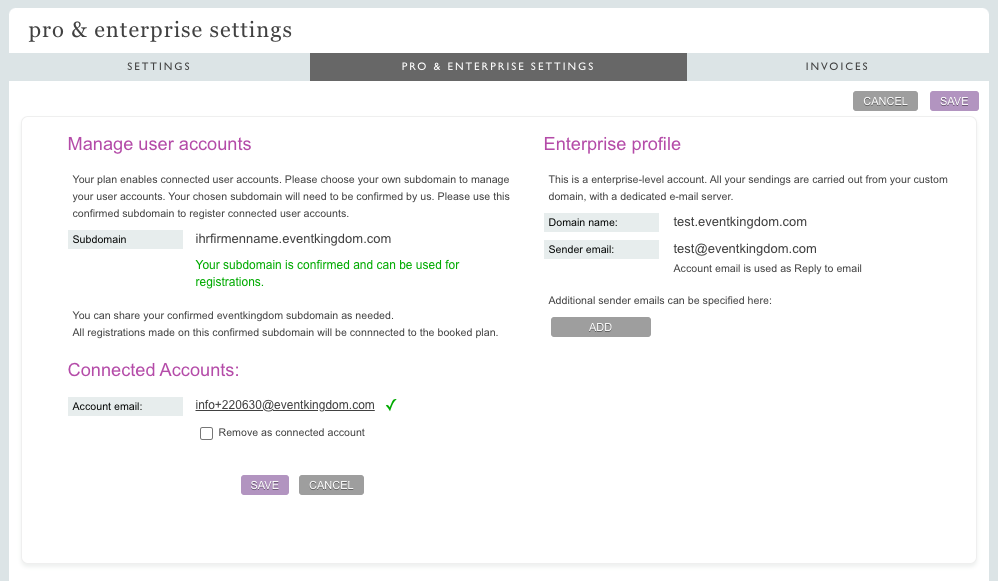Click the Domain name field label
This screenshot has height=581, width=998.
(x=583, y=222)
